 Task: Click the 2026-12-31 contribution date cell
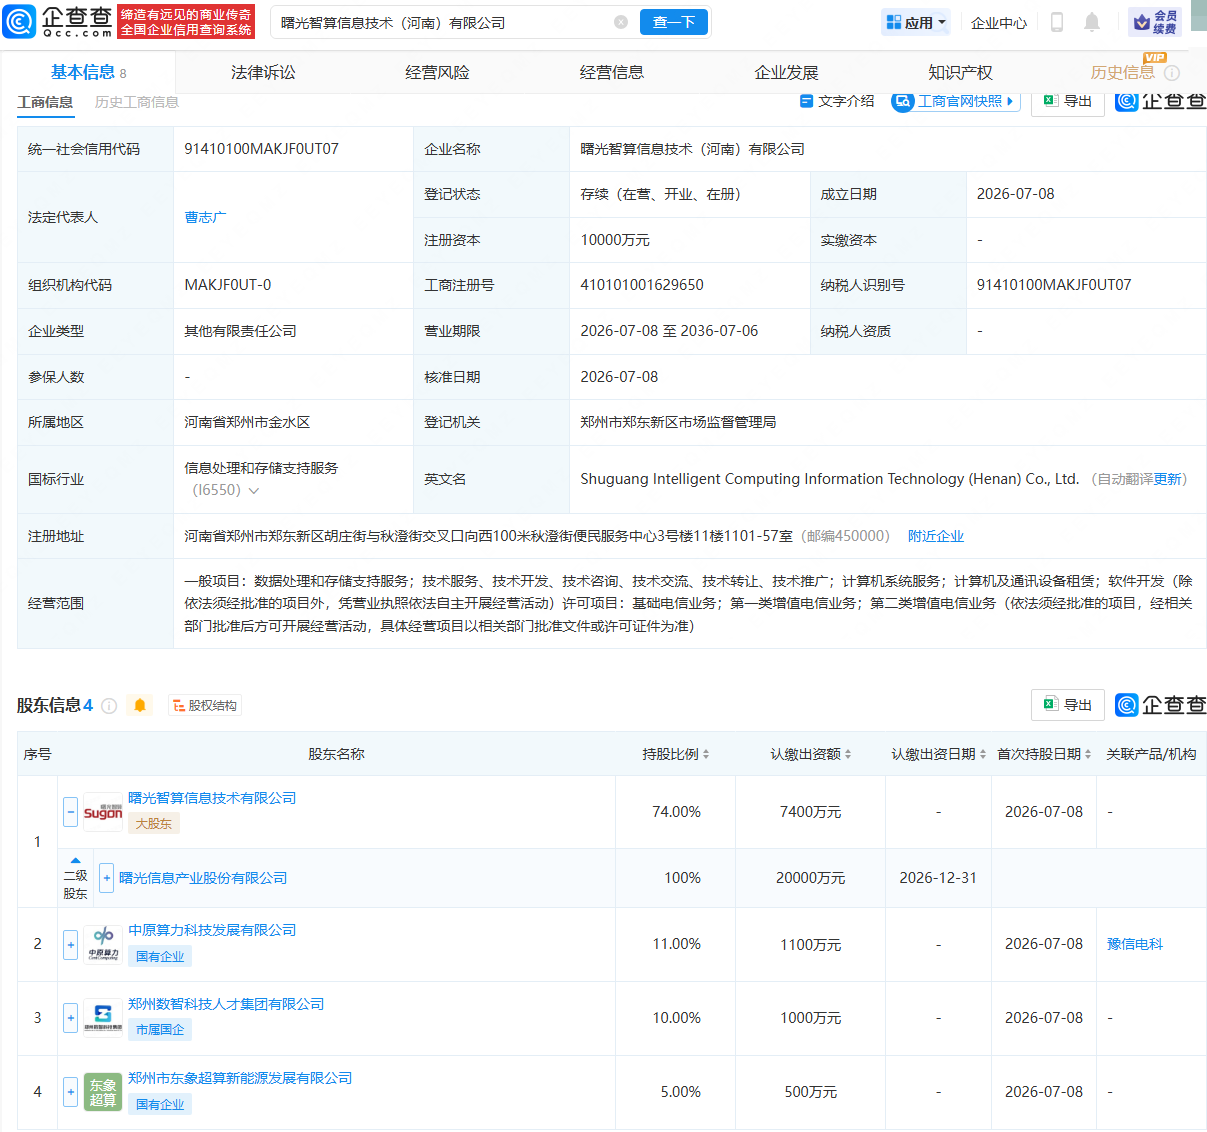pos(938,878)
